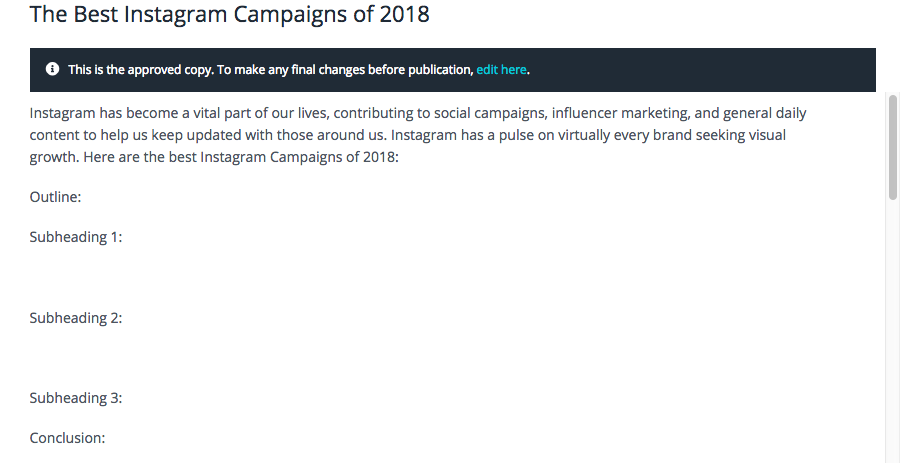Click the blank area under Subheading 1

402,278
